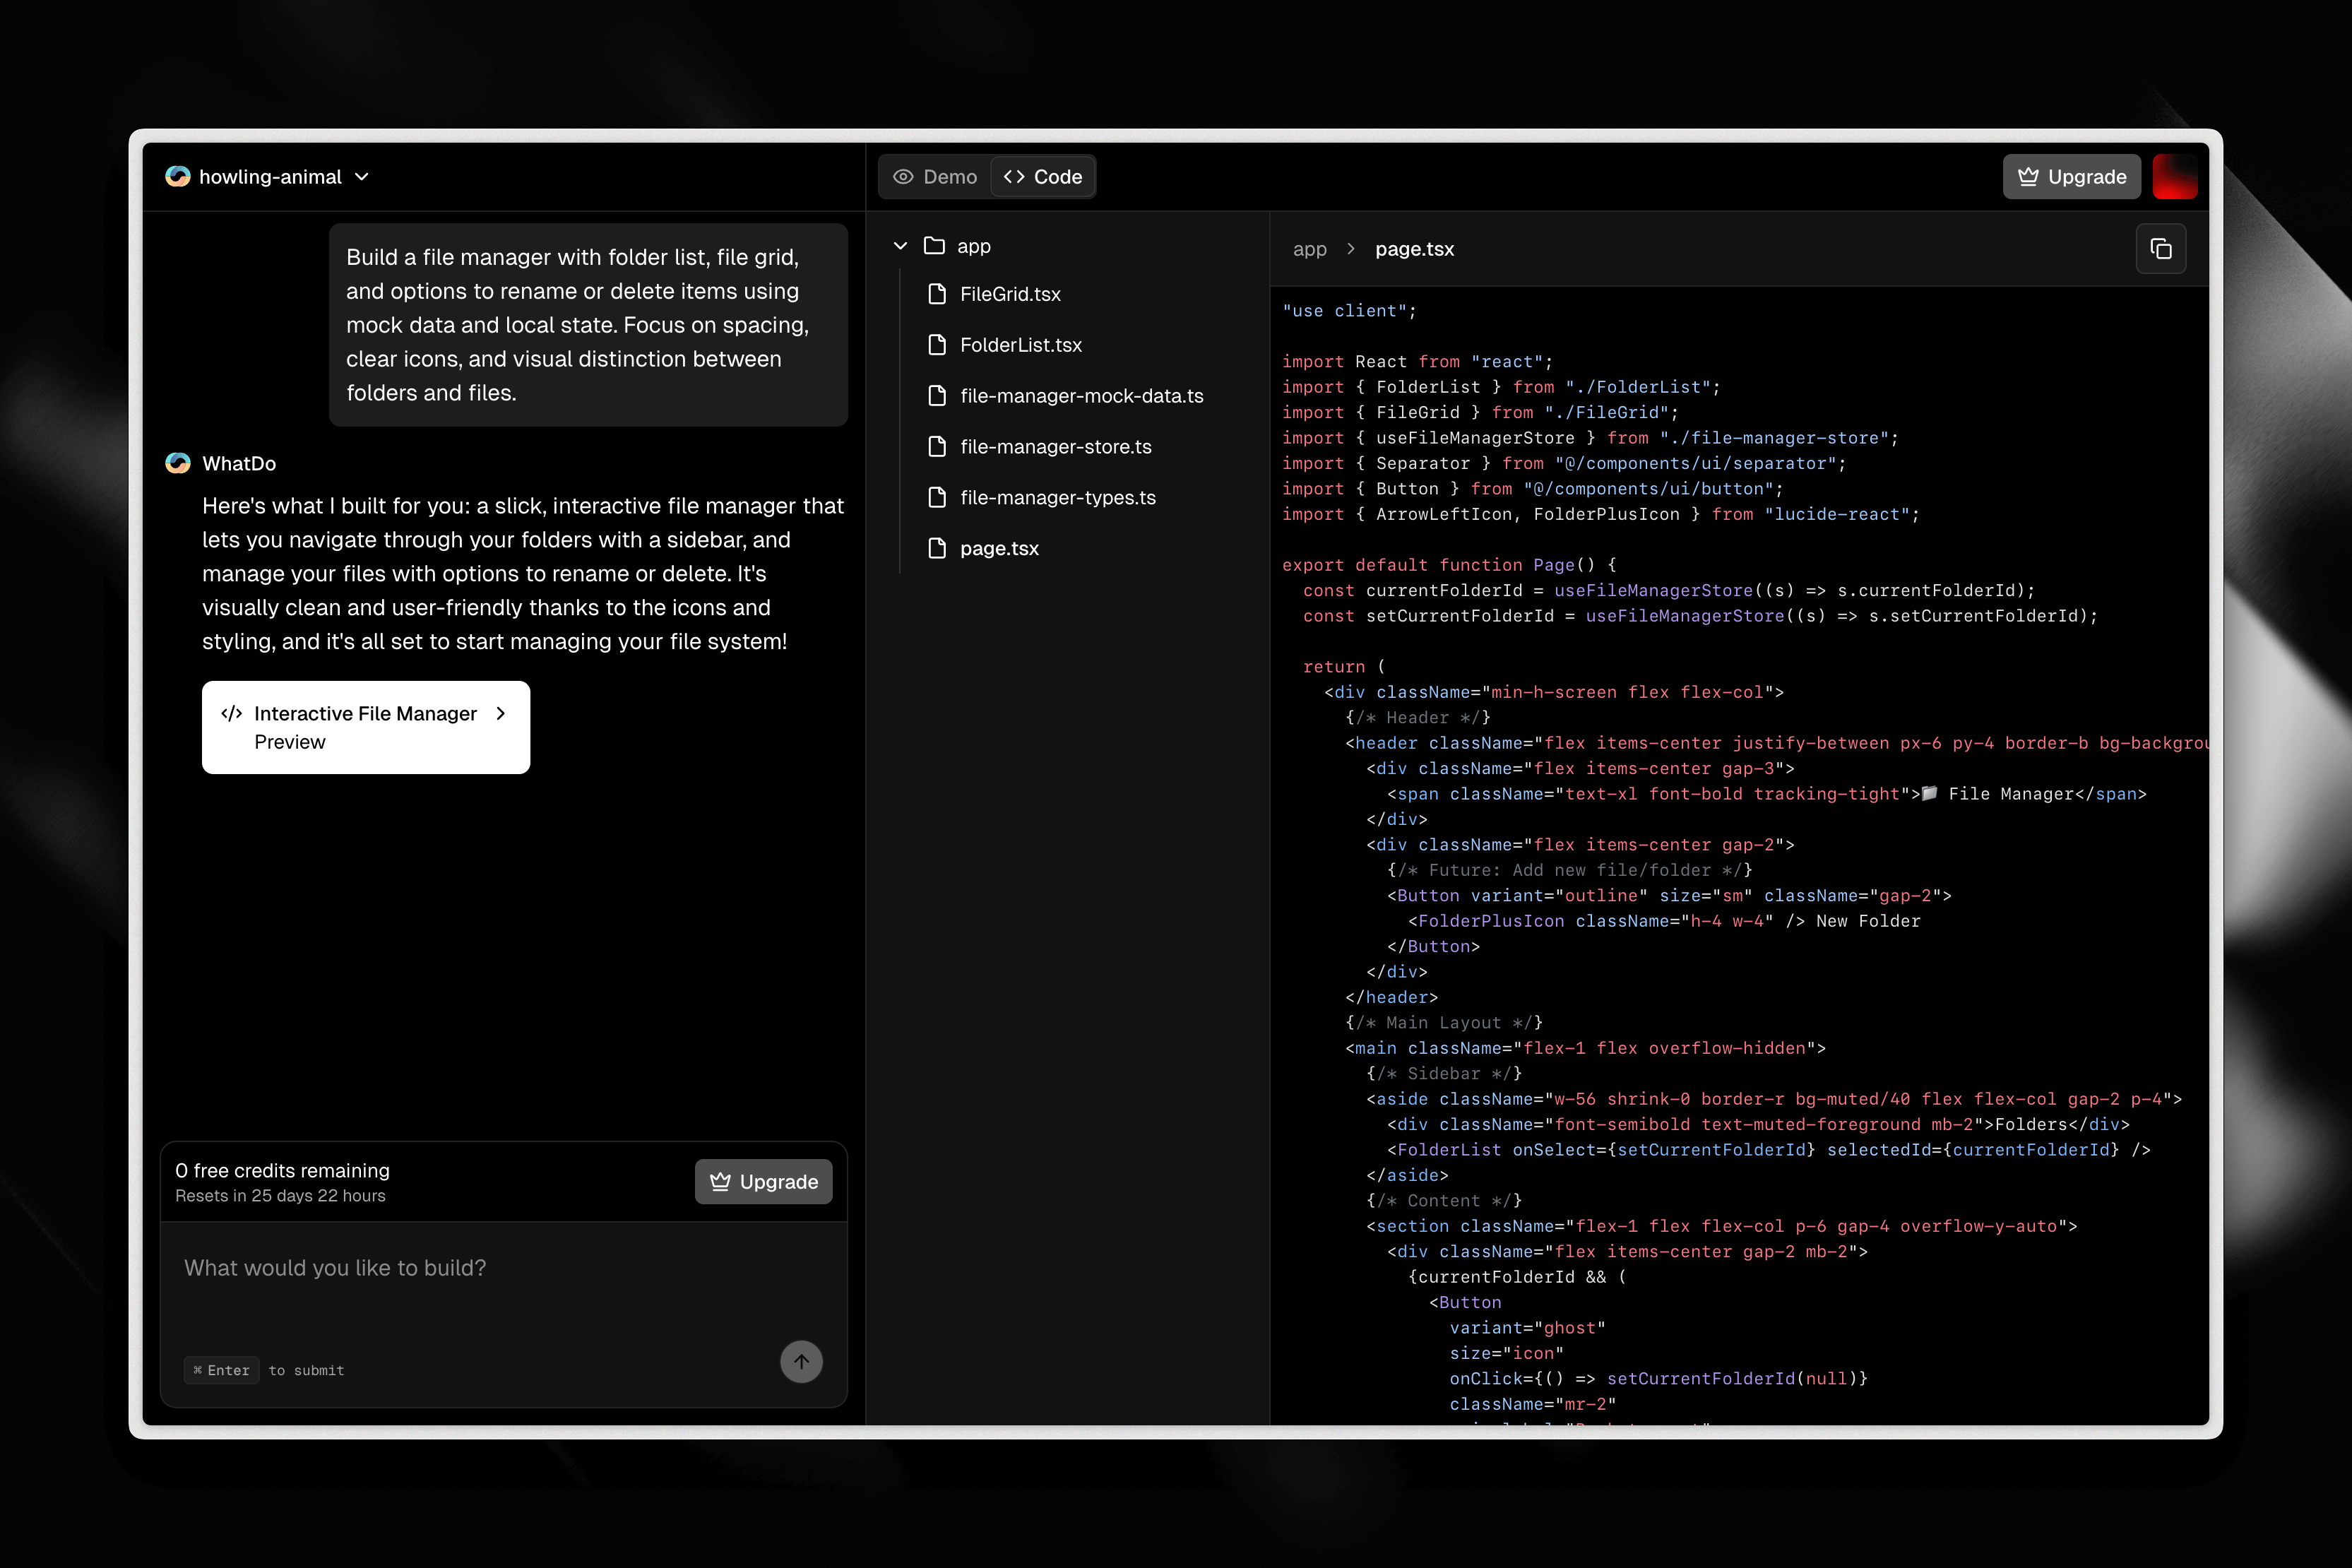
Task: Open file-manager-types.ts file
Action: point(1057,498)
